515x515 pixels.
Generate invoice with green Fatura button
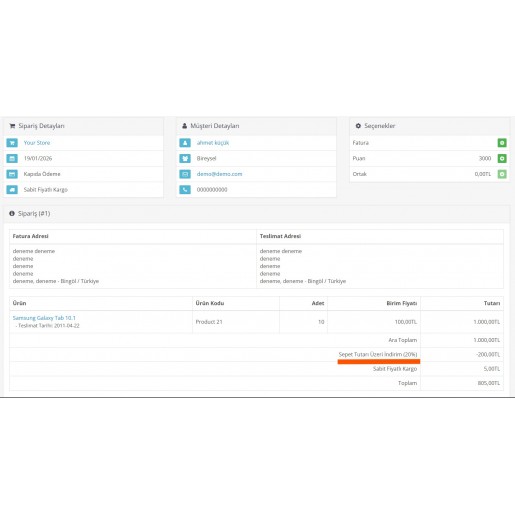502,143
